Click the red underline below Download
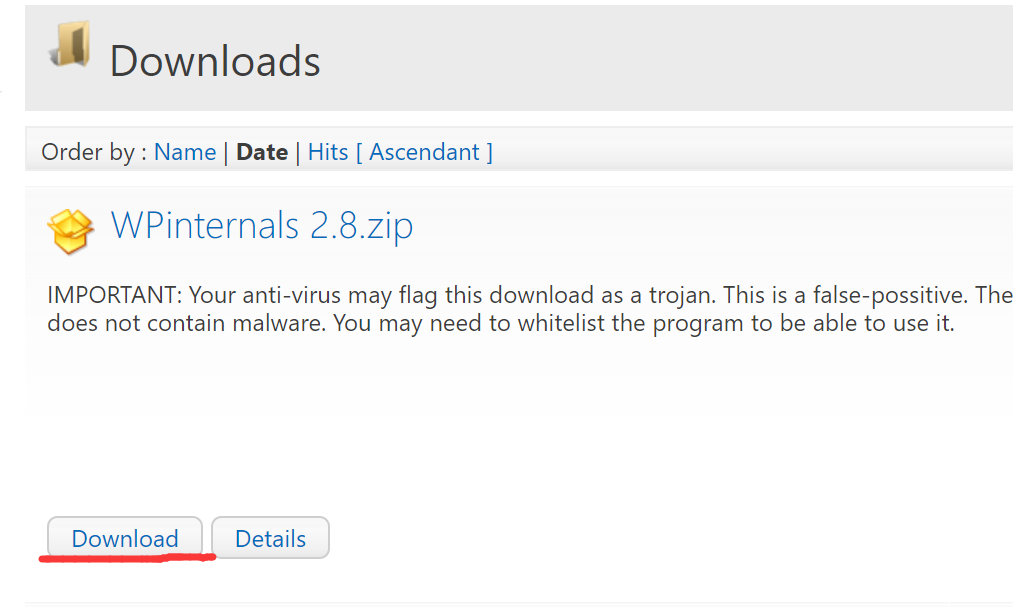The height and width of the screenshot is (607, 1013). (127, 557)
